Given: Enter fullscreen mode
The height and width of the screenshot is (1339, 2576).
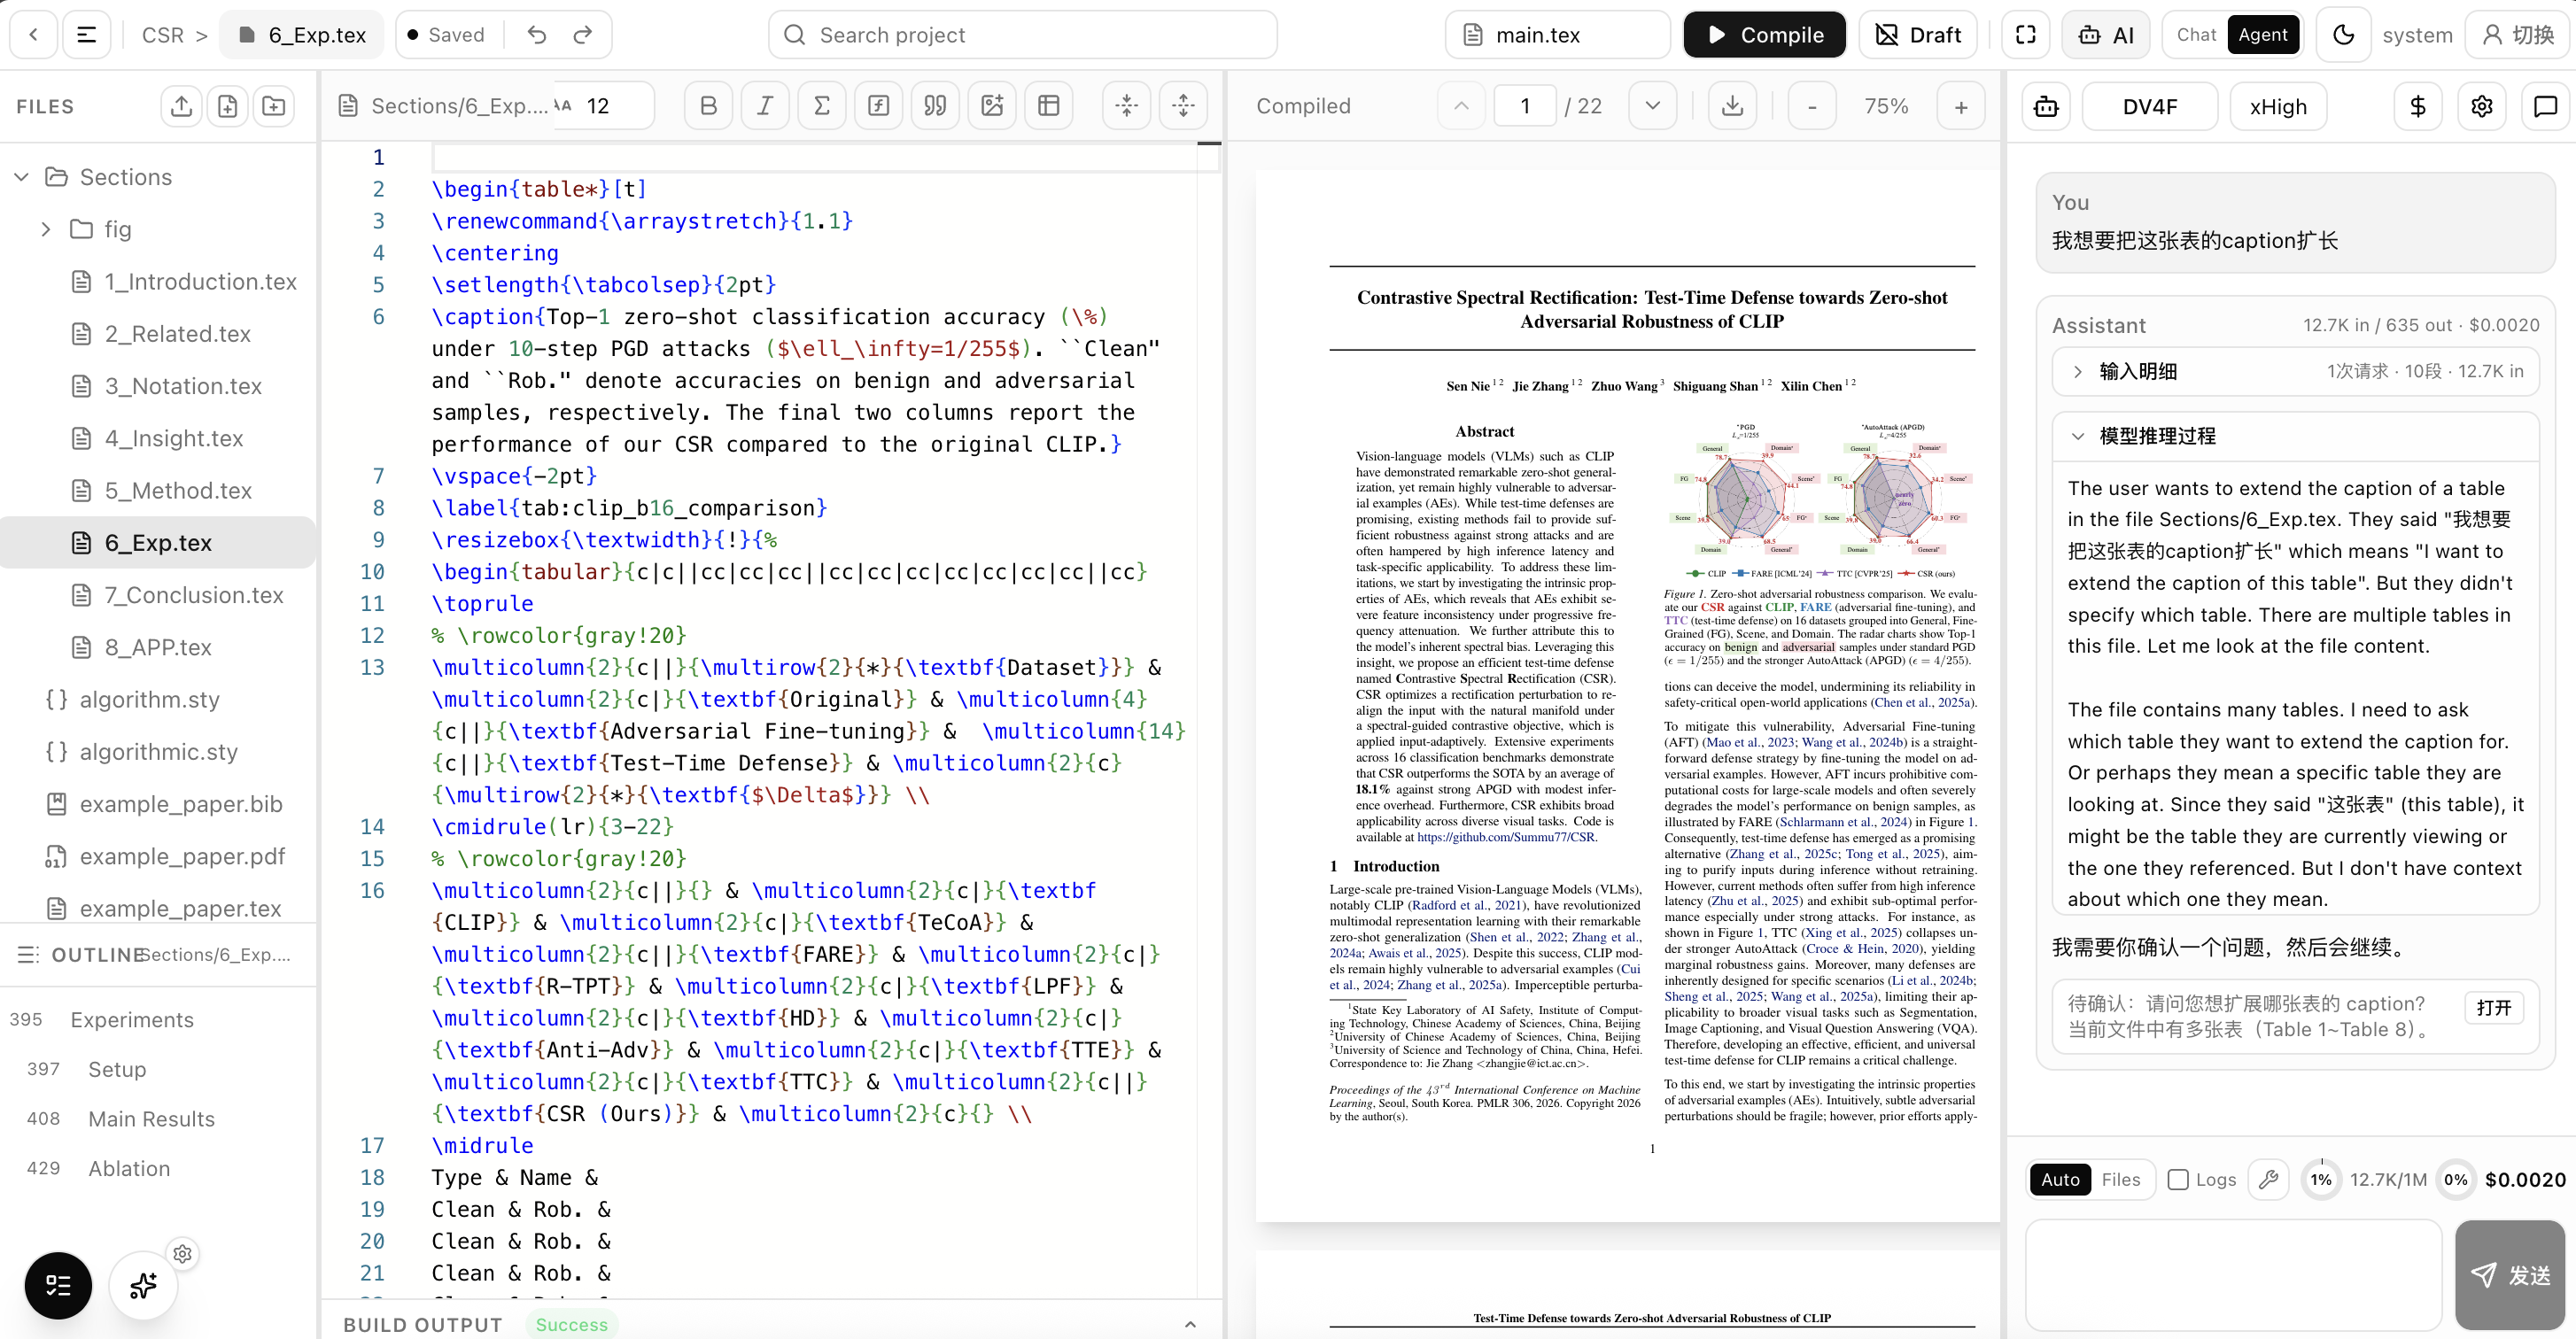Looking at the screenshot, I should point(2026,35).
